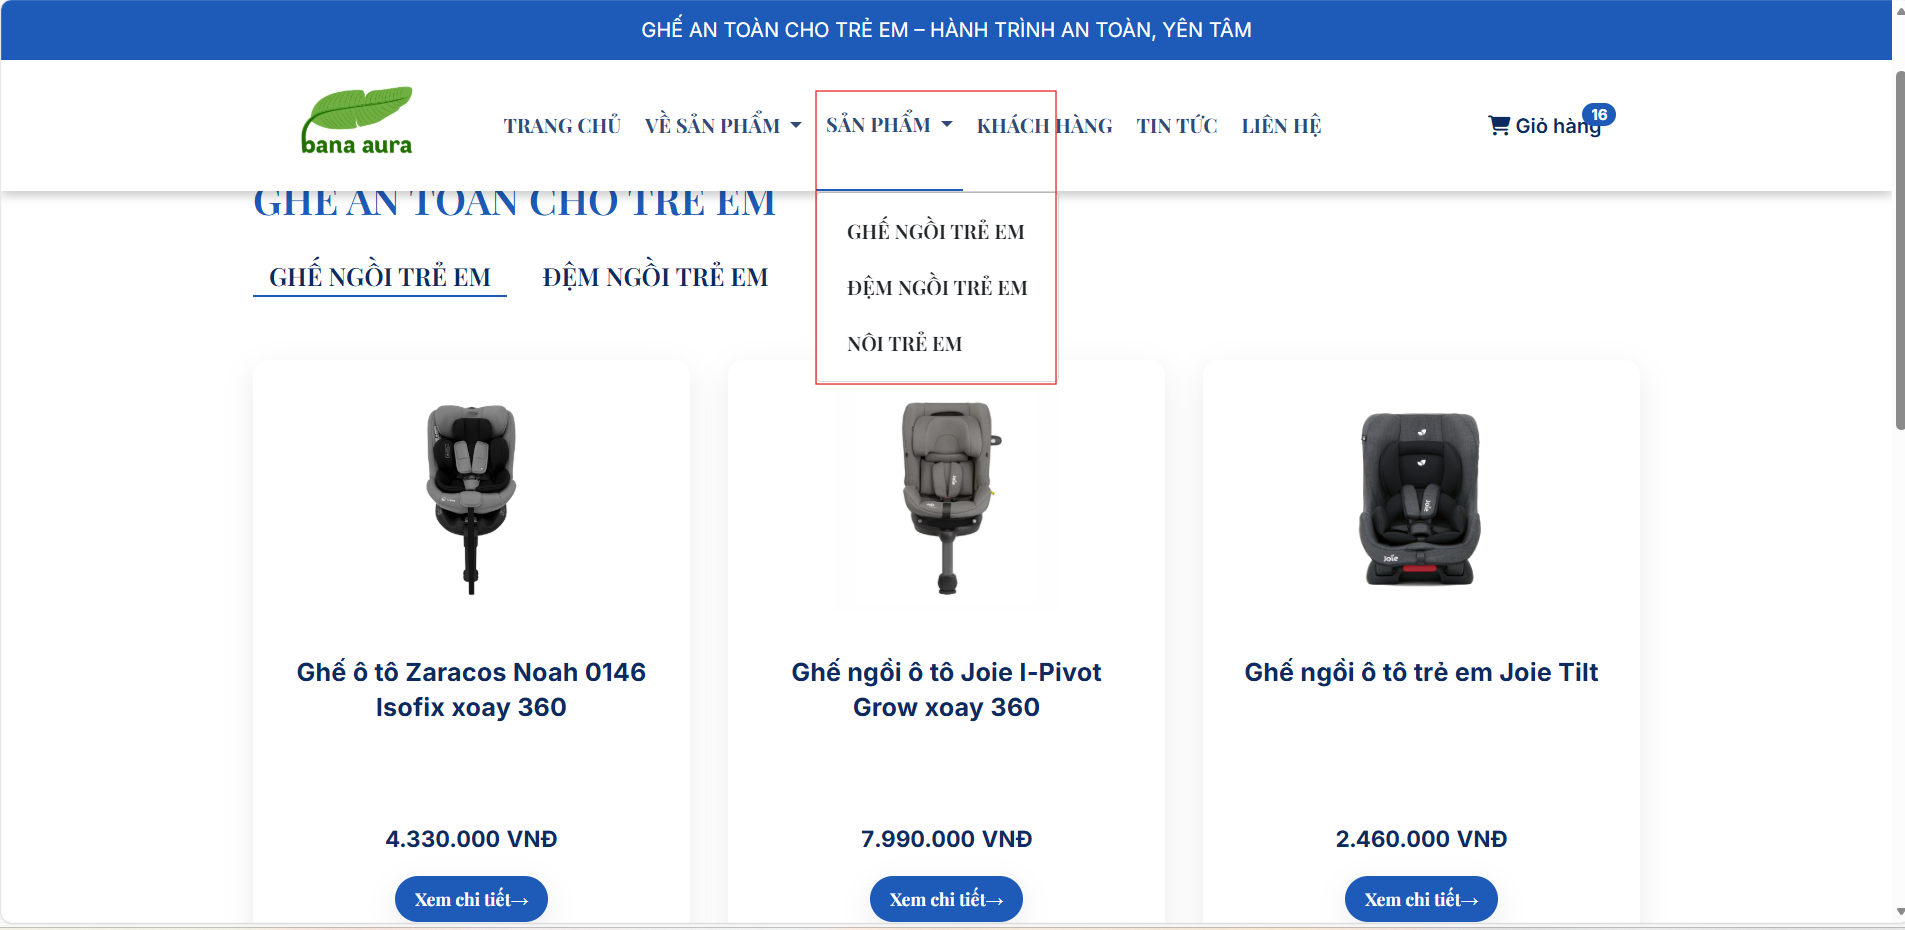
Task: Go to LIÊN HỆ contact page
Action: [x=1281, y=126]
